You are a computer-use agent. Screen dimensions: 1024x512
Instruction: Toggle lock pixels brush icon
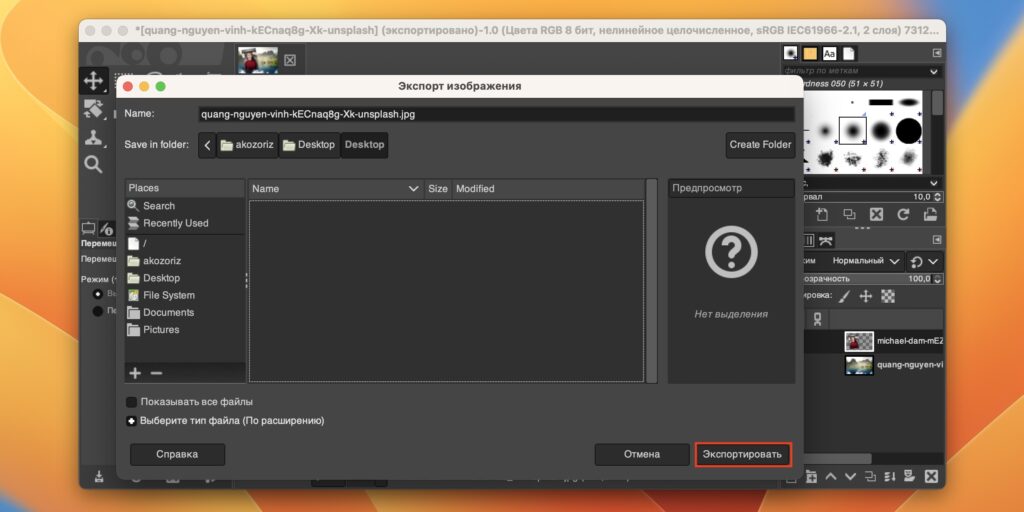[x=844, y=296]
